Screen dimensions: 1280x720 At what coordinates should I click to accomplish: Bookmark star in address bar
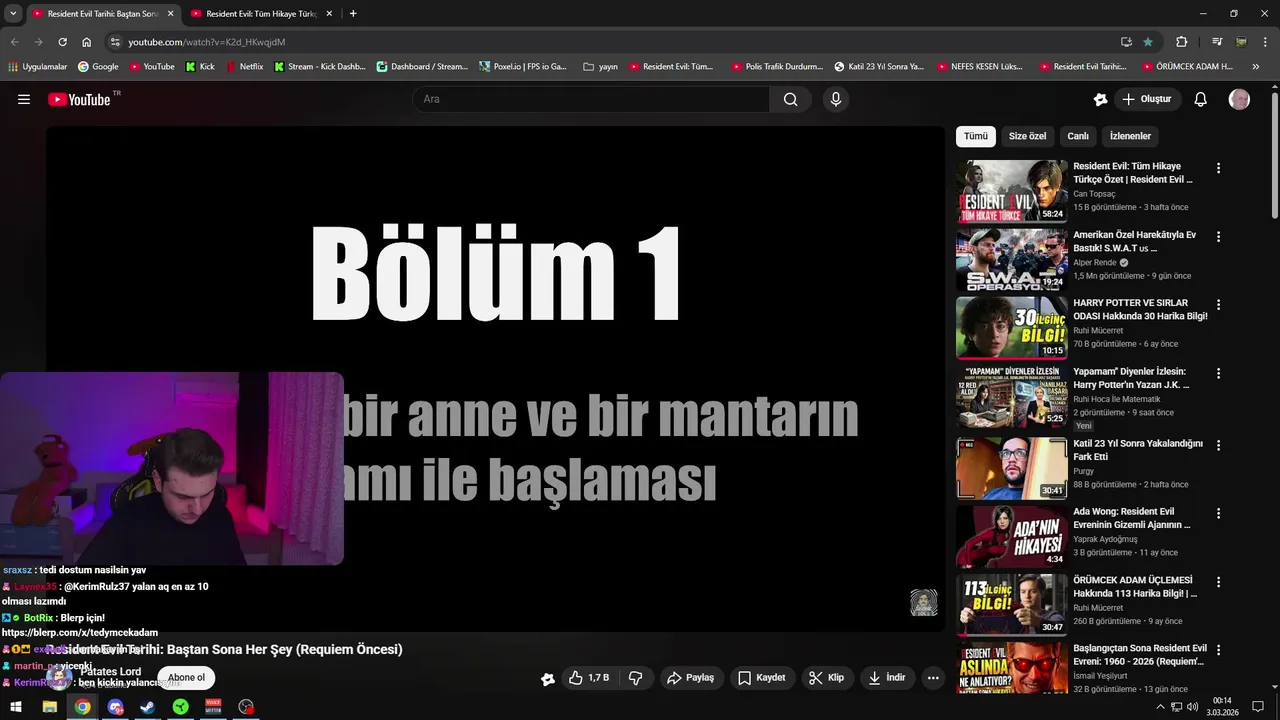click(x=1148, y=42)
